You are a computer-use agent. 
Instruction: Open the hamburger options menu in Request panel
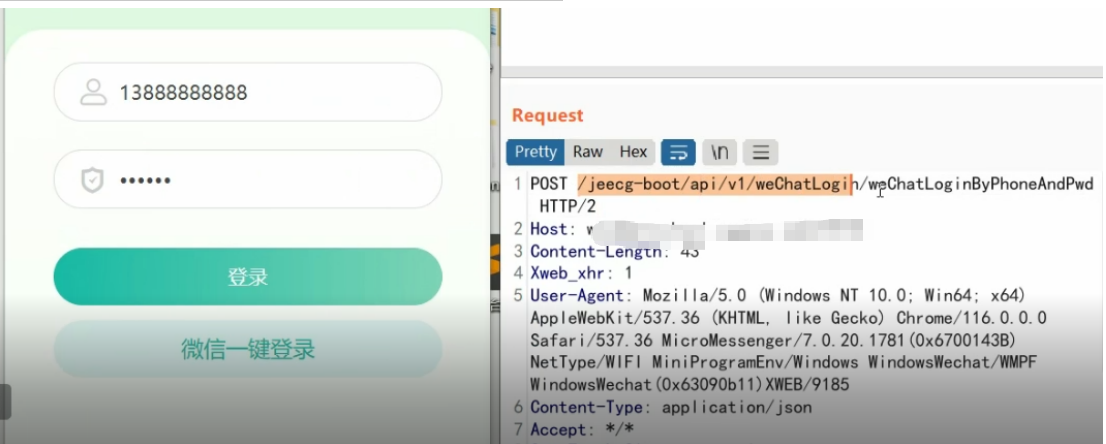pos(760,152)
